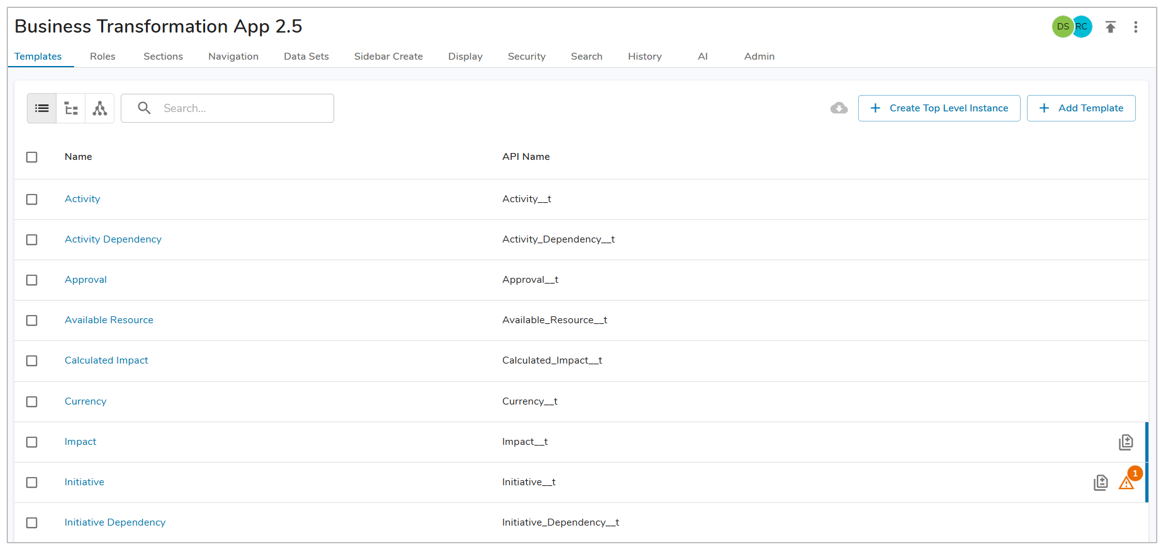Click the DS user avatar
This screenshot has height=548, width=1162.
[1061, 27]
